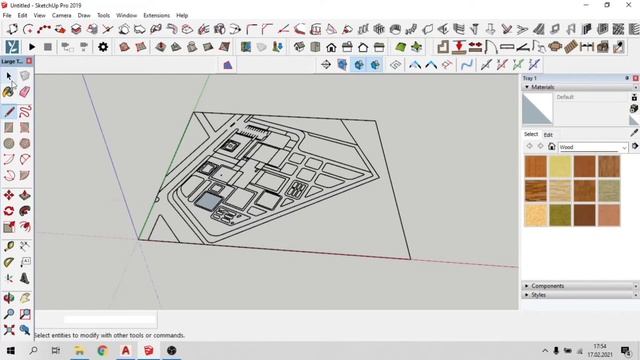The width and height of the screenshot is (640, 360).
Task: Pick the Scale tool
Action: 9,227
